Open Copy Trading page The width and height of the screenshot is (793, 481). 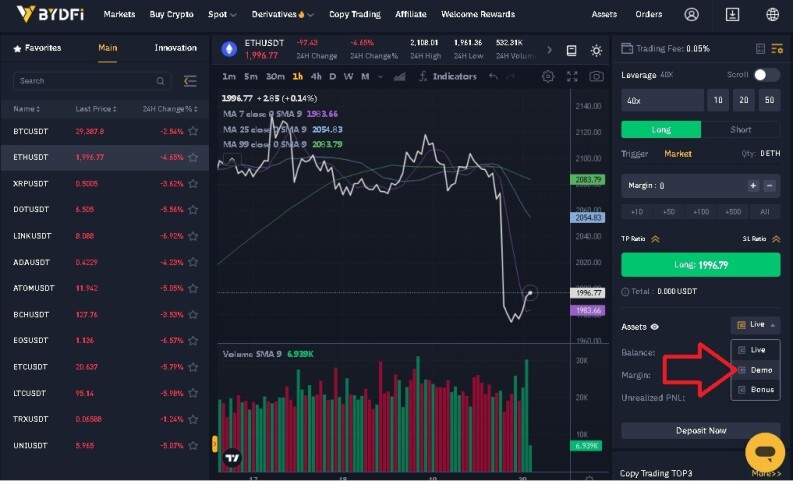click(355, 14)
